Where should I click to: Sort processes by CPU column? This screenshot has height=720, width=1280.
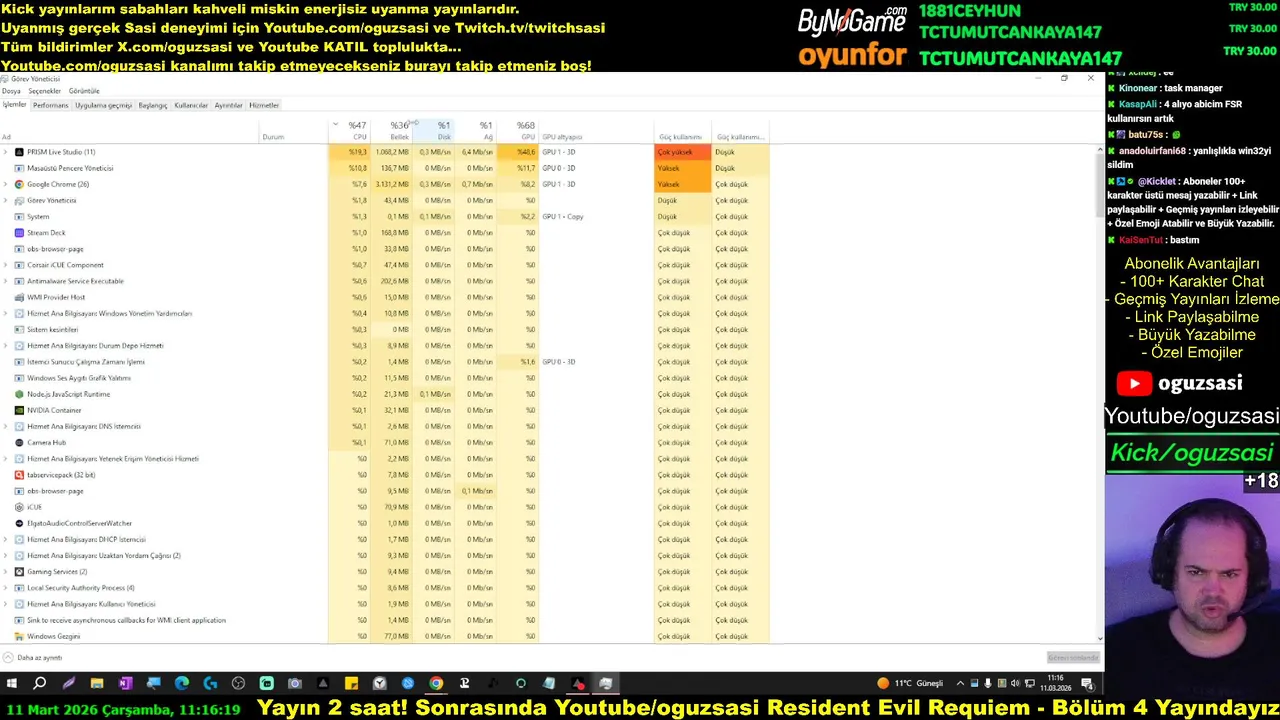point(350,131)
